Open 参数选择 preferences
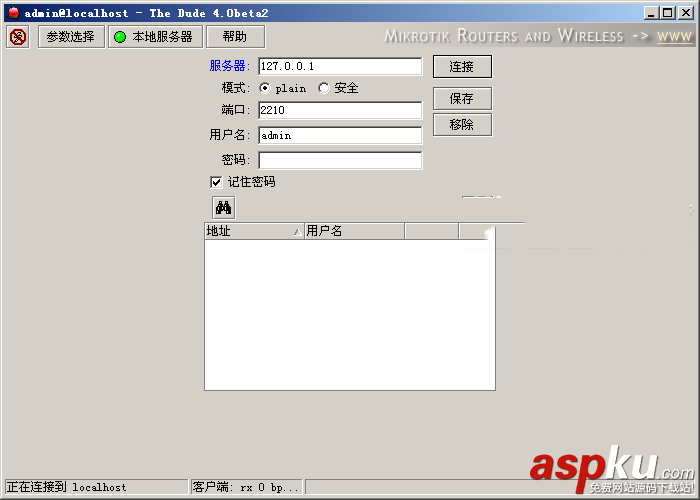Screen dimensions: 700x500 71,37
